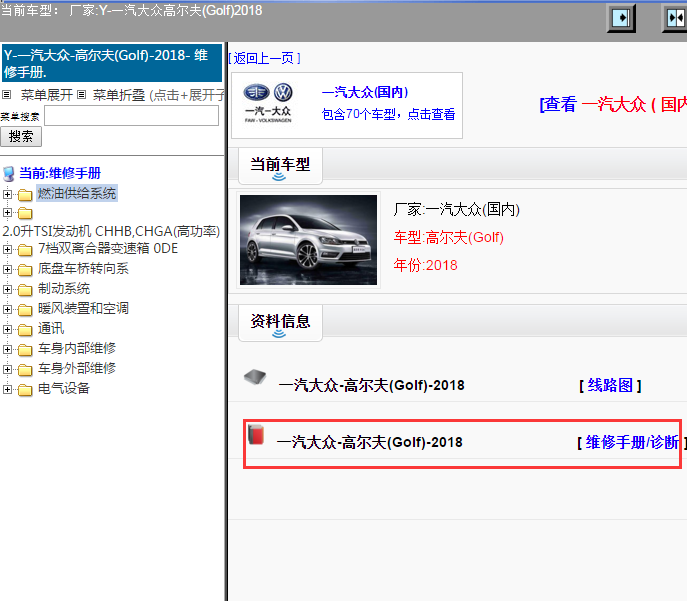Select 7档双离合器变速箱 0DE item
Image resolution: width=687 pixels, height=601 pixels.
(x=108, y=248)
